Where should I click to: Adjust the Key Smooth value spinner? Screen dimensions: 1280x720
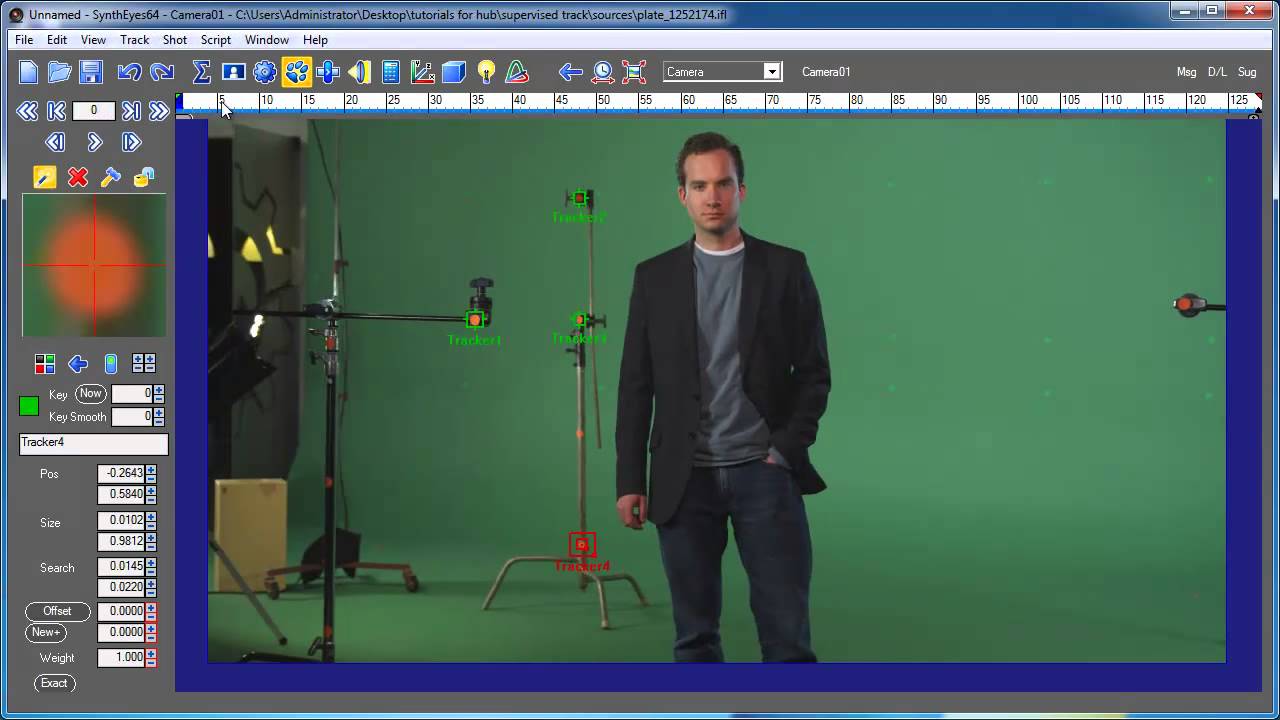click(x=159, y=416)
